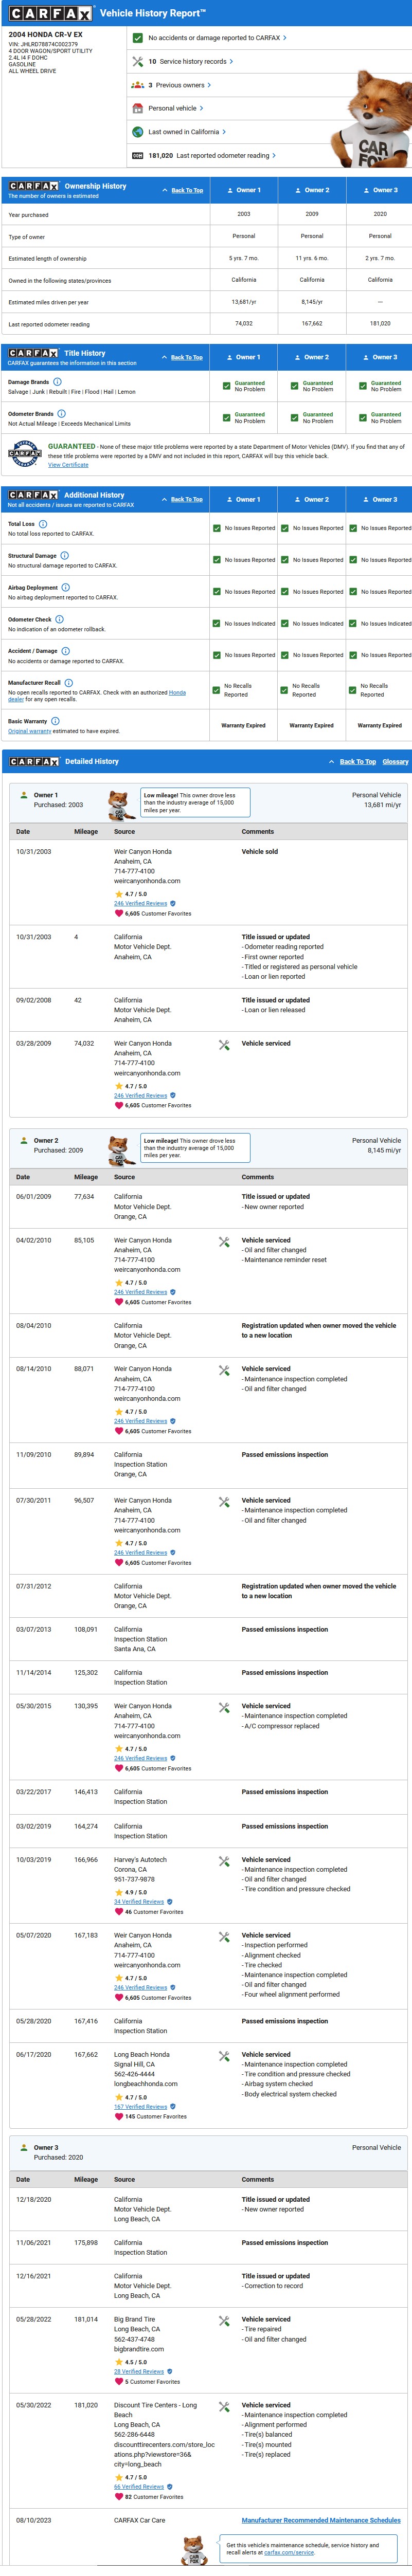Open the info icon next to Basic Warranty
This screenshot has width=412, height=2576.
[55, 720]
